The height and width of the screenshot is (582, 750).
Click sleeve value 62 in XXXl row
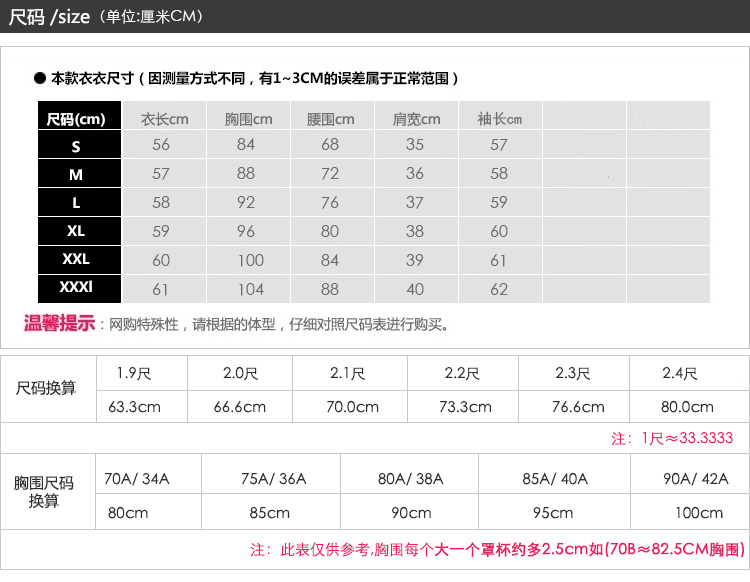pos(499,289)
